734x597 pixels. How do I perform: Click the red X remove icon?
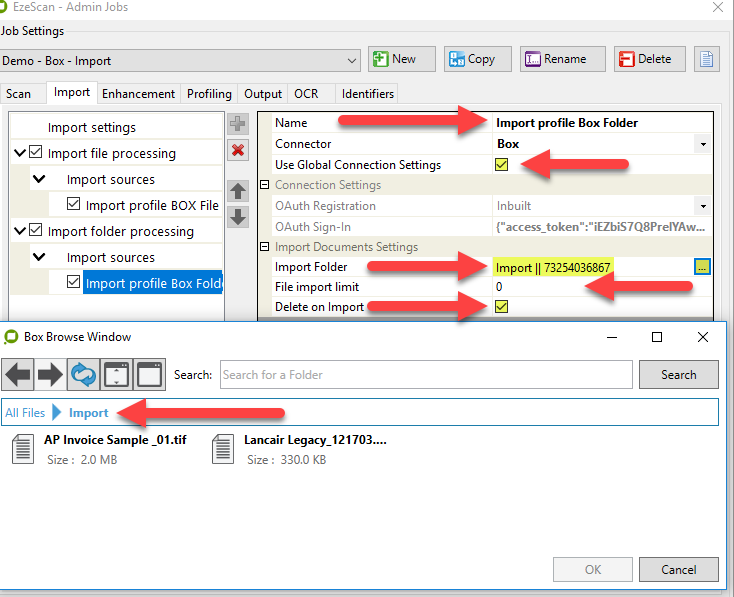(x=238, y=151)
